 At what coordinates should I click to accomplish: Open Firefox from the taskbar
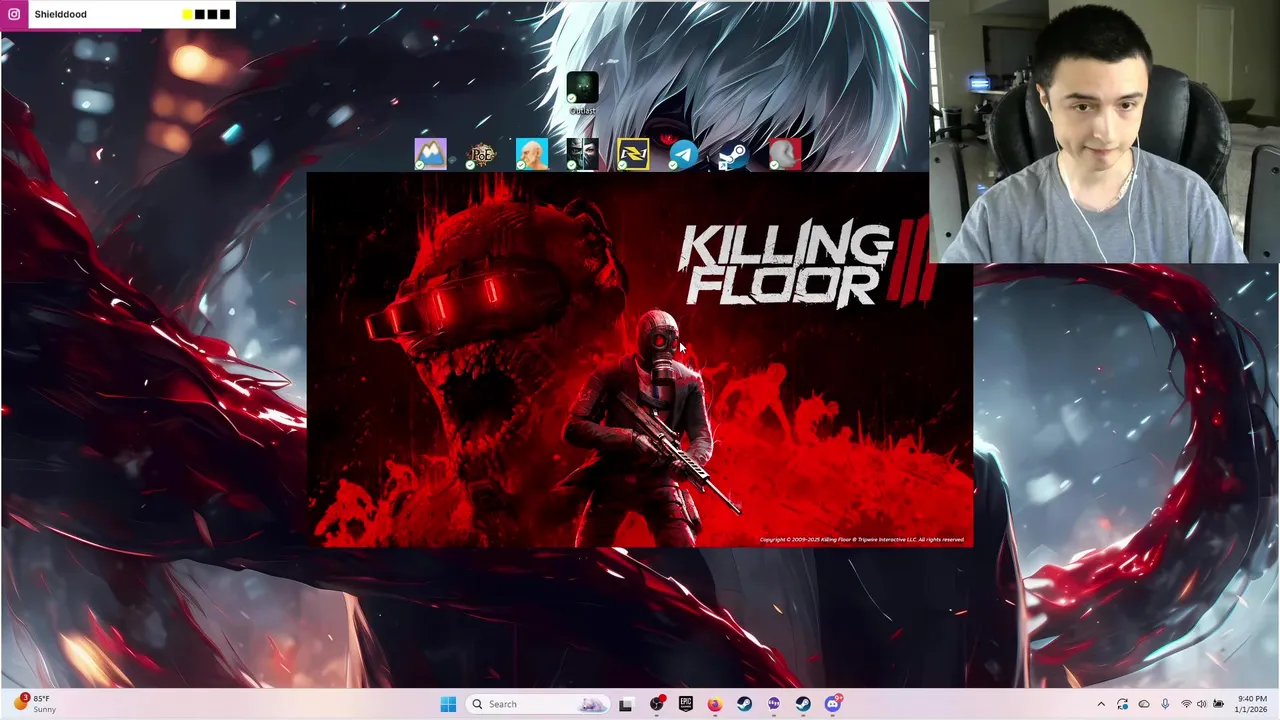714,704
